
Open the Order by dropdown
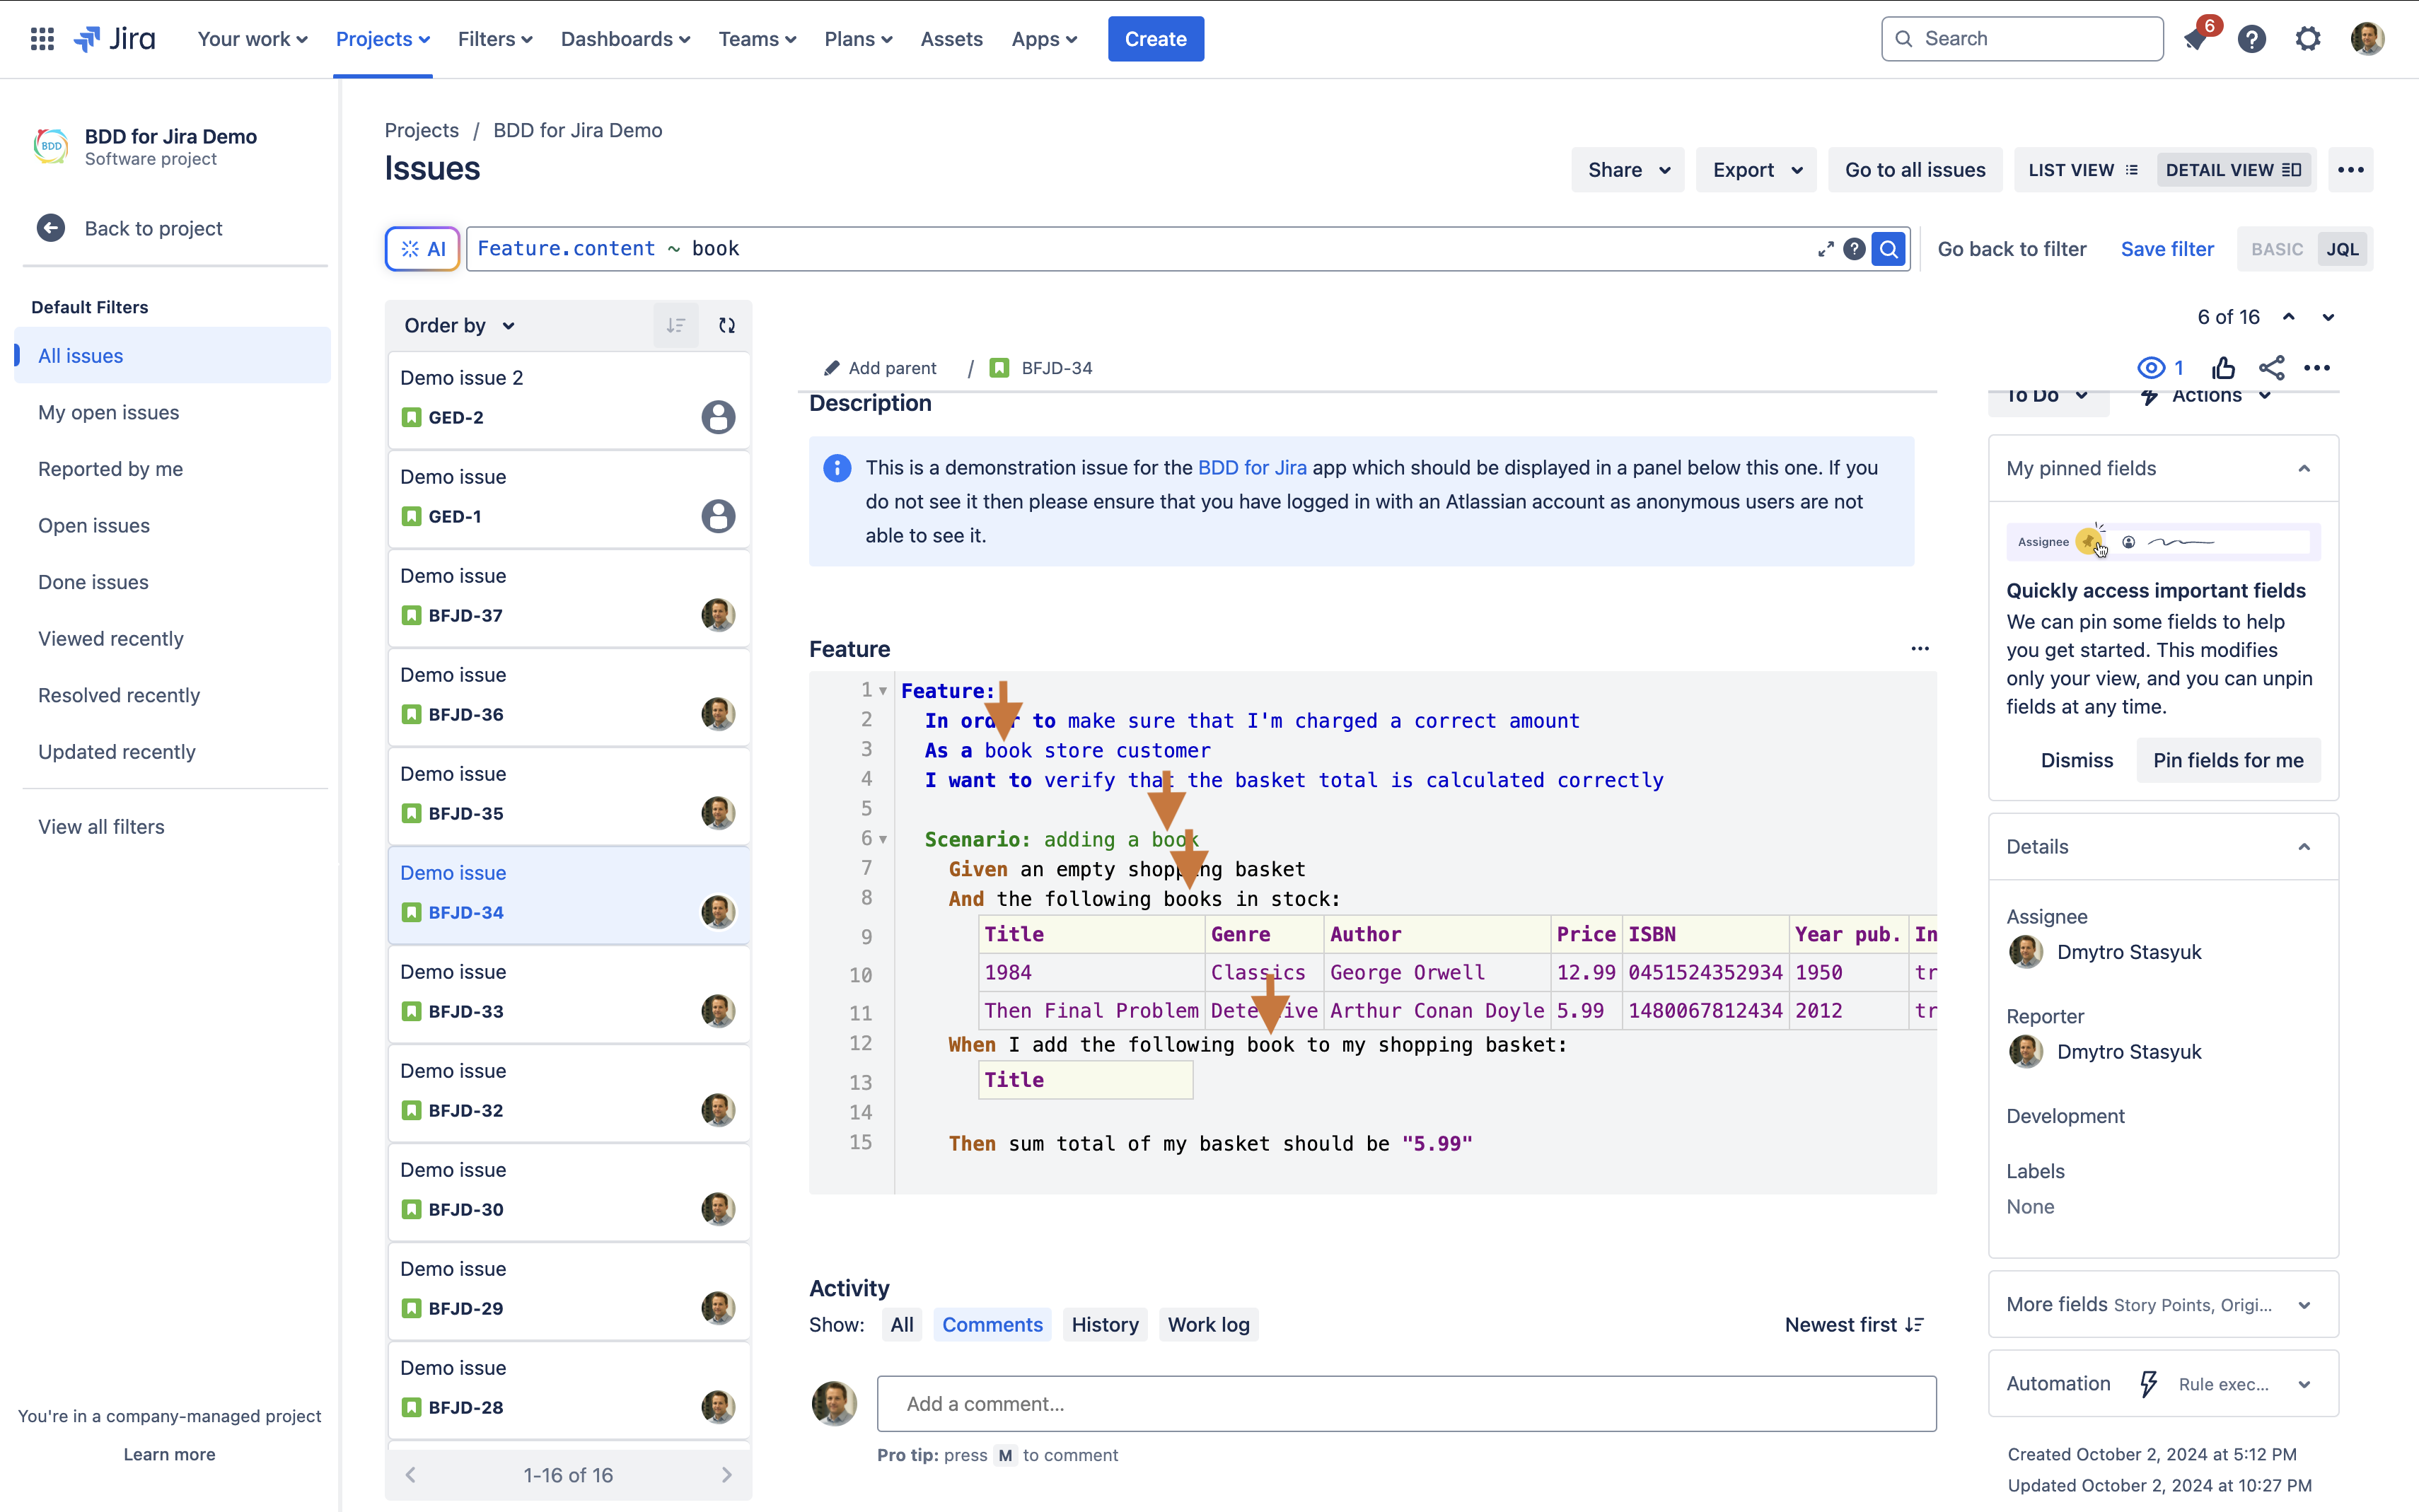coord(459,325)
